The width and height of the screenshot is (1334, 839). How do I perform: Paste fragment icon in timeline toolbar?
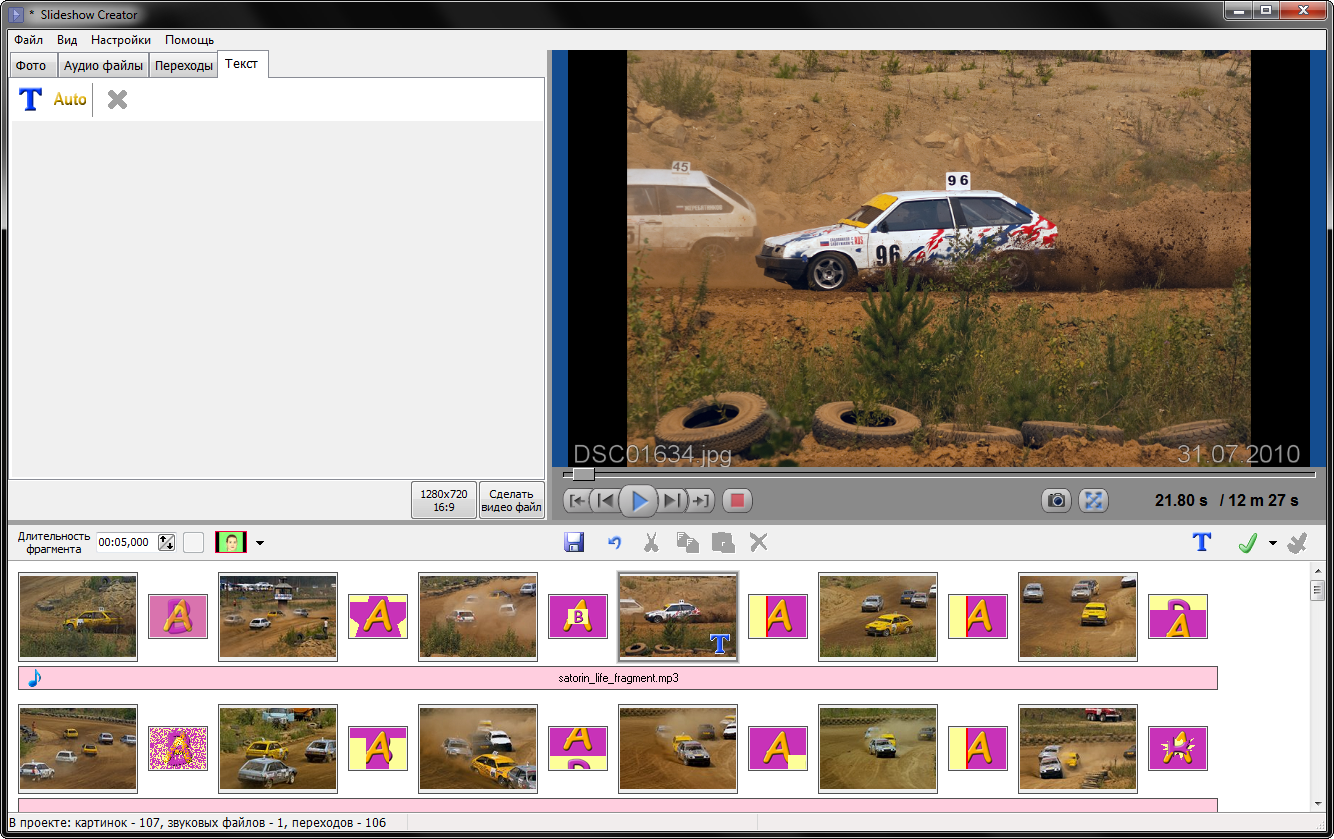coord(723,542)
